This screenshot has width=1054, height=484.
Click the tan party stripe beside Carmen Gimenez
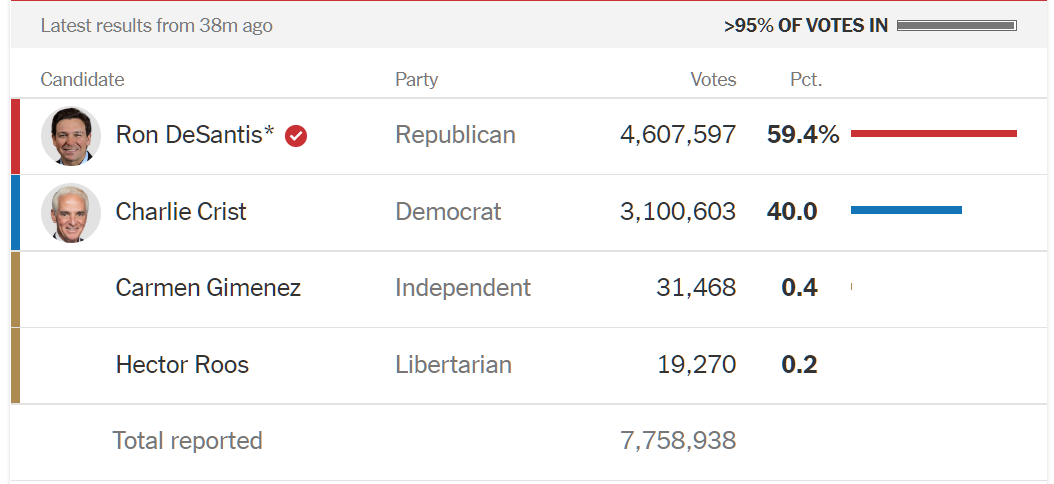point(15,289)
